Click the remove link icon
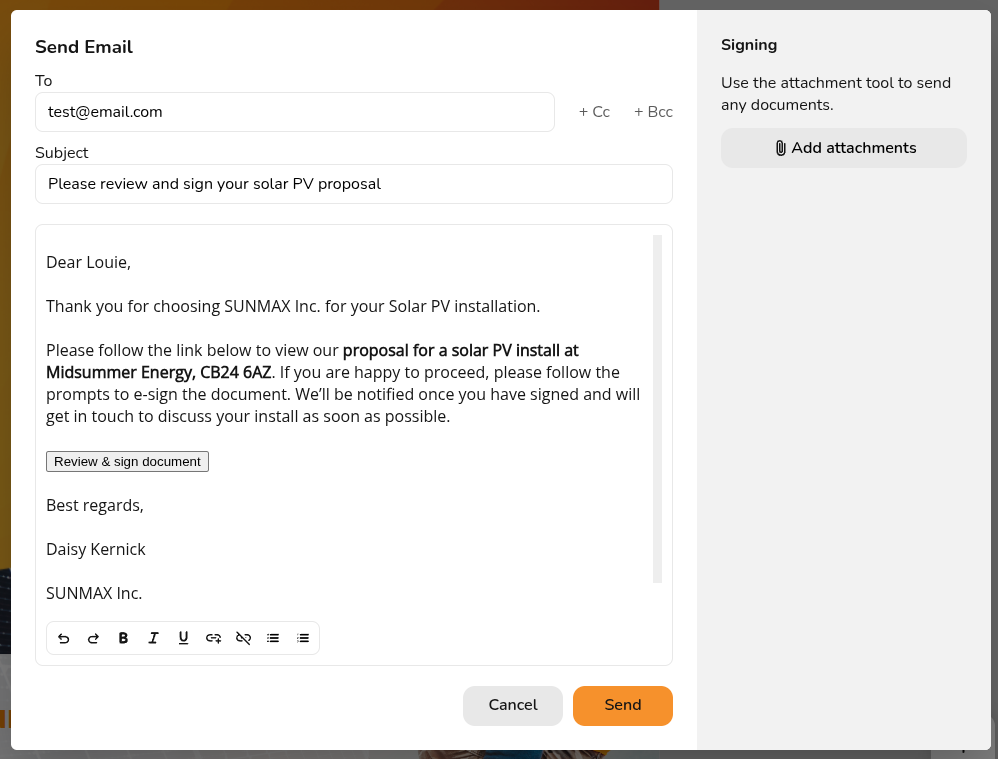The width and height of the screenshot is (998, 759). coord(243,638)
